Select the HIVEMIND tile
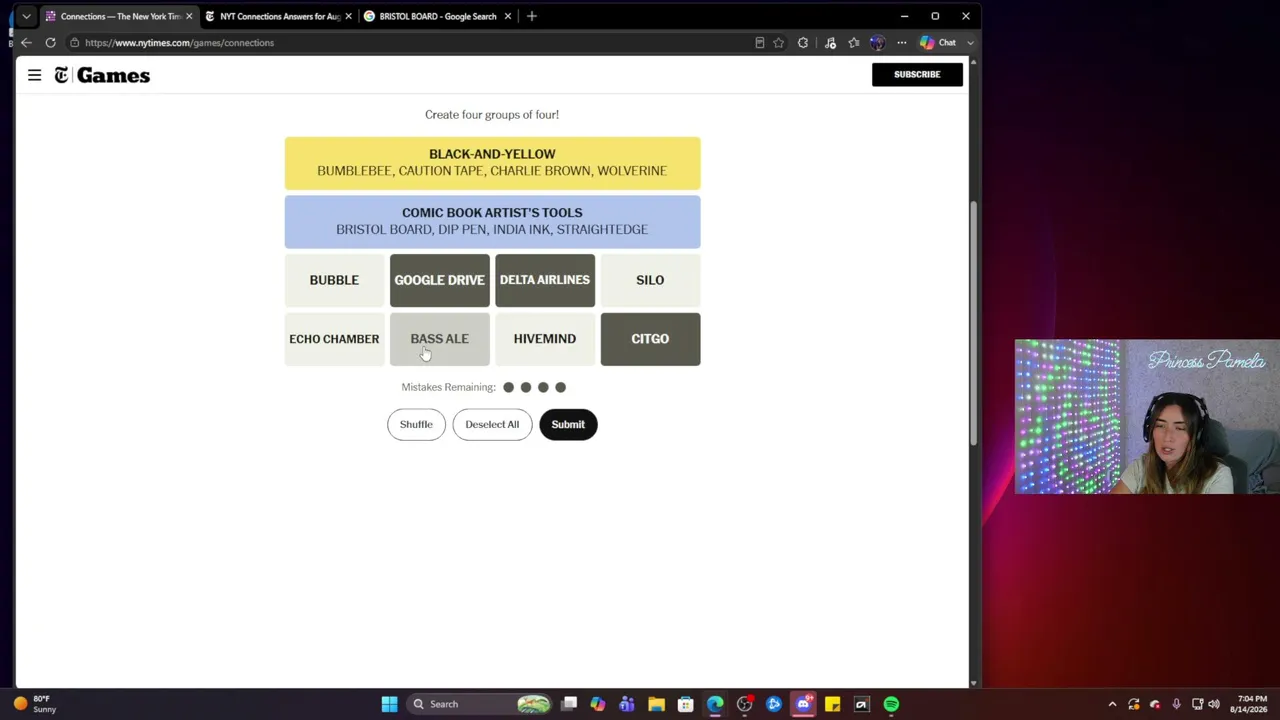The width and height of the screenshot is (1280, 720). click(x=545, y=339)
